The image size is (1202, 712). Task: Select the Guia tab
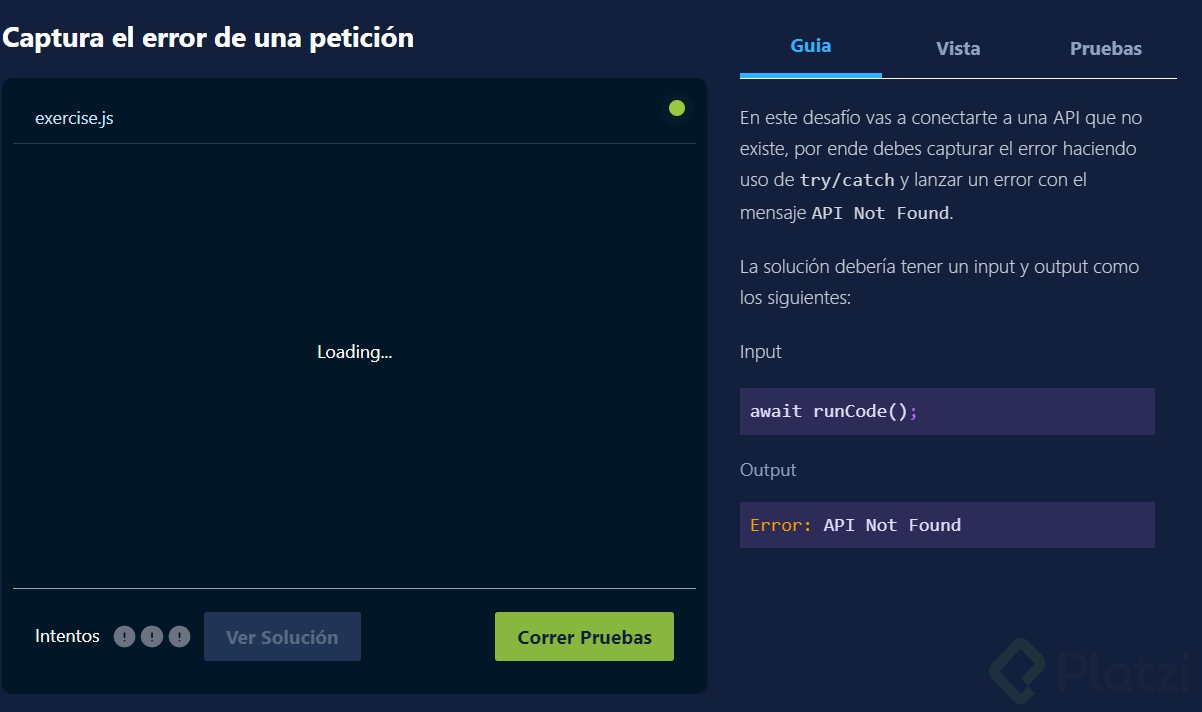click(x=810, y=45)
